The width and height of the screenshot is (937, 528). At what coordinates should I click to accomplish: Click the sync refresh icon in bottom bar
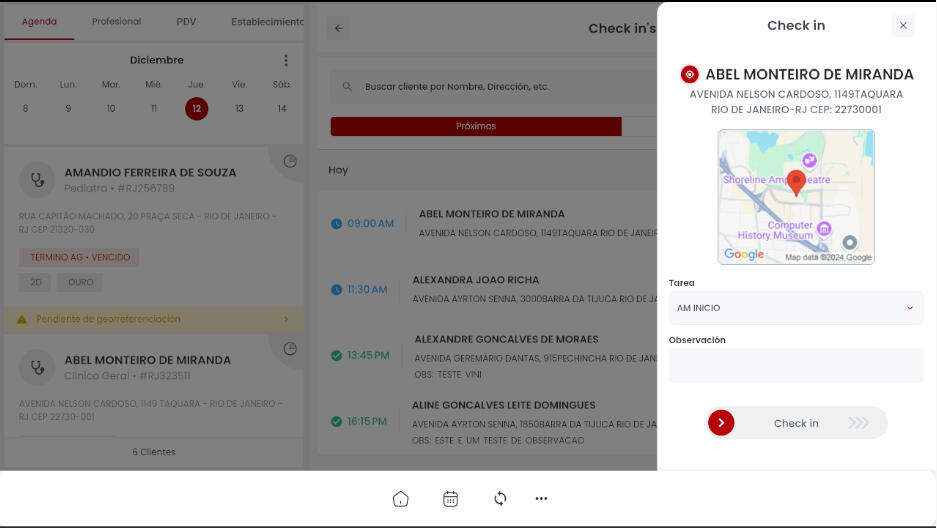pyautogui.click(x=500, y=498)
